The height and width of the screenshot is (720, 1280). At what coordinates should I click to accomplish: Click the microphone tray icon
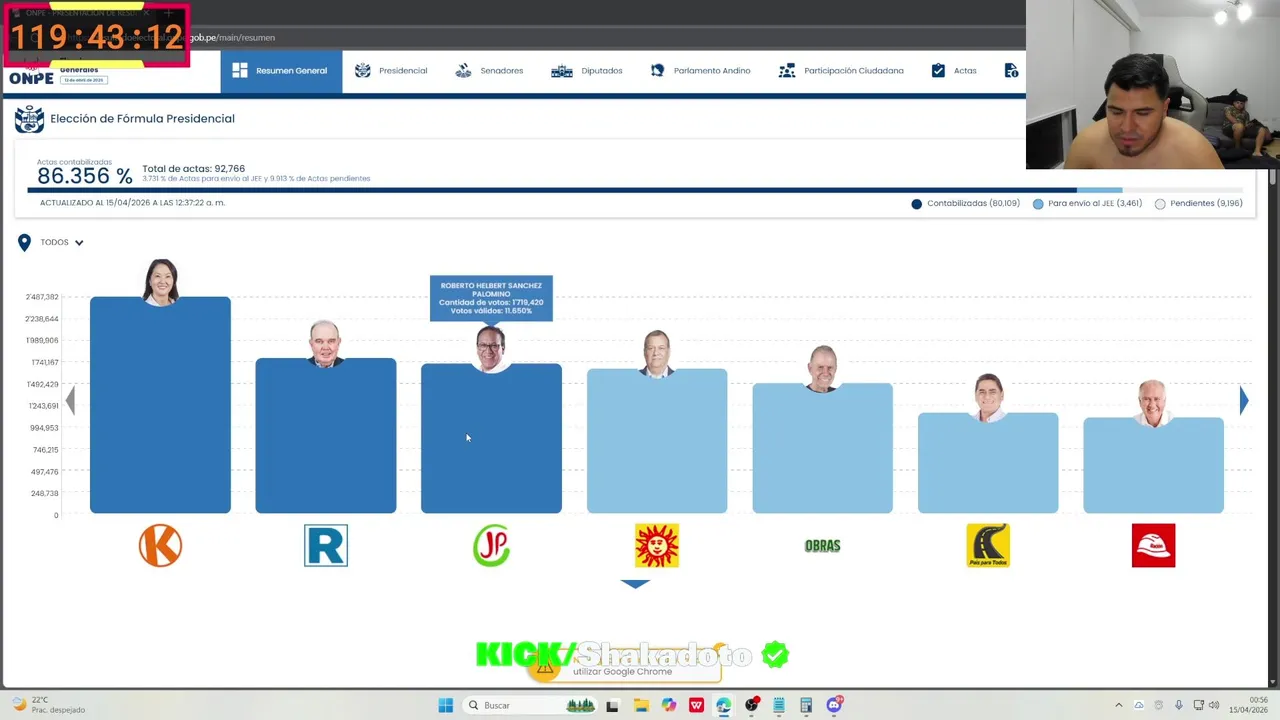[x=1179, y=705]
